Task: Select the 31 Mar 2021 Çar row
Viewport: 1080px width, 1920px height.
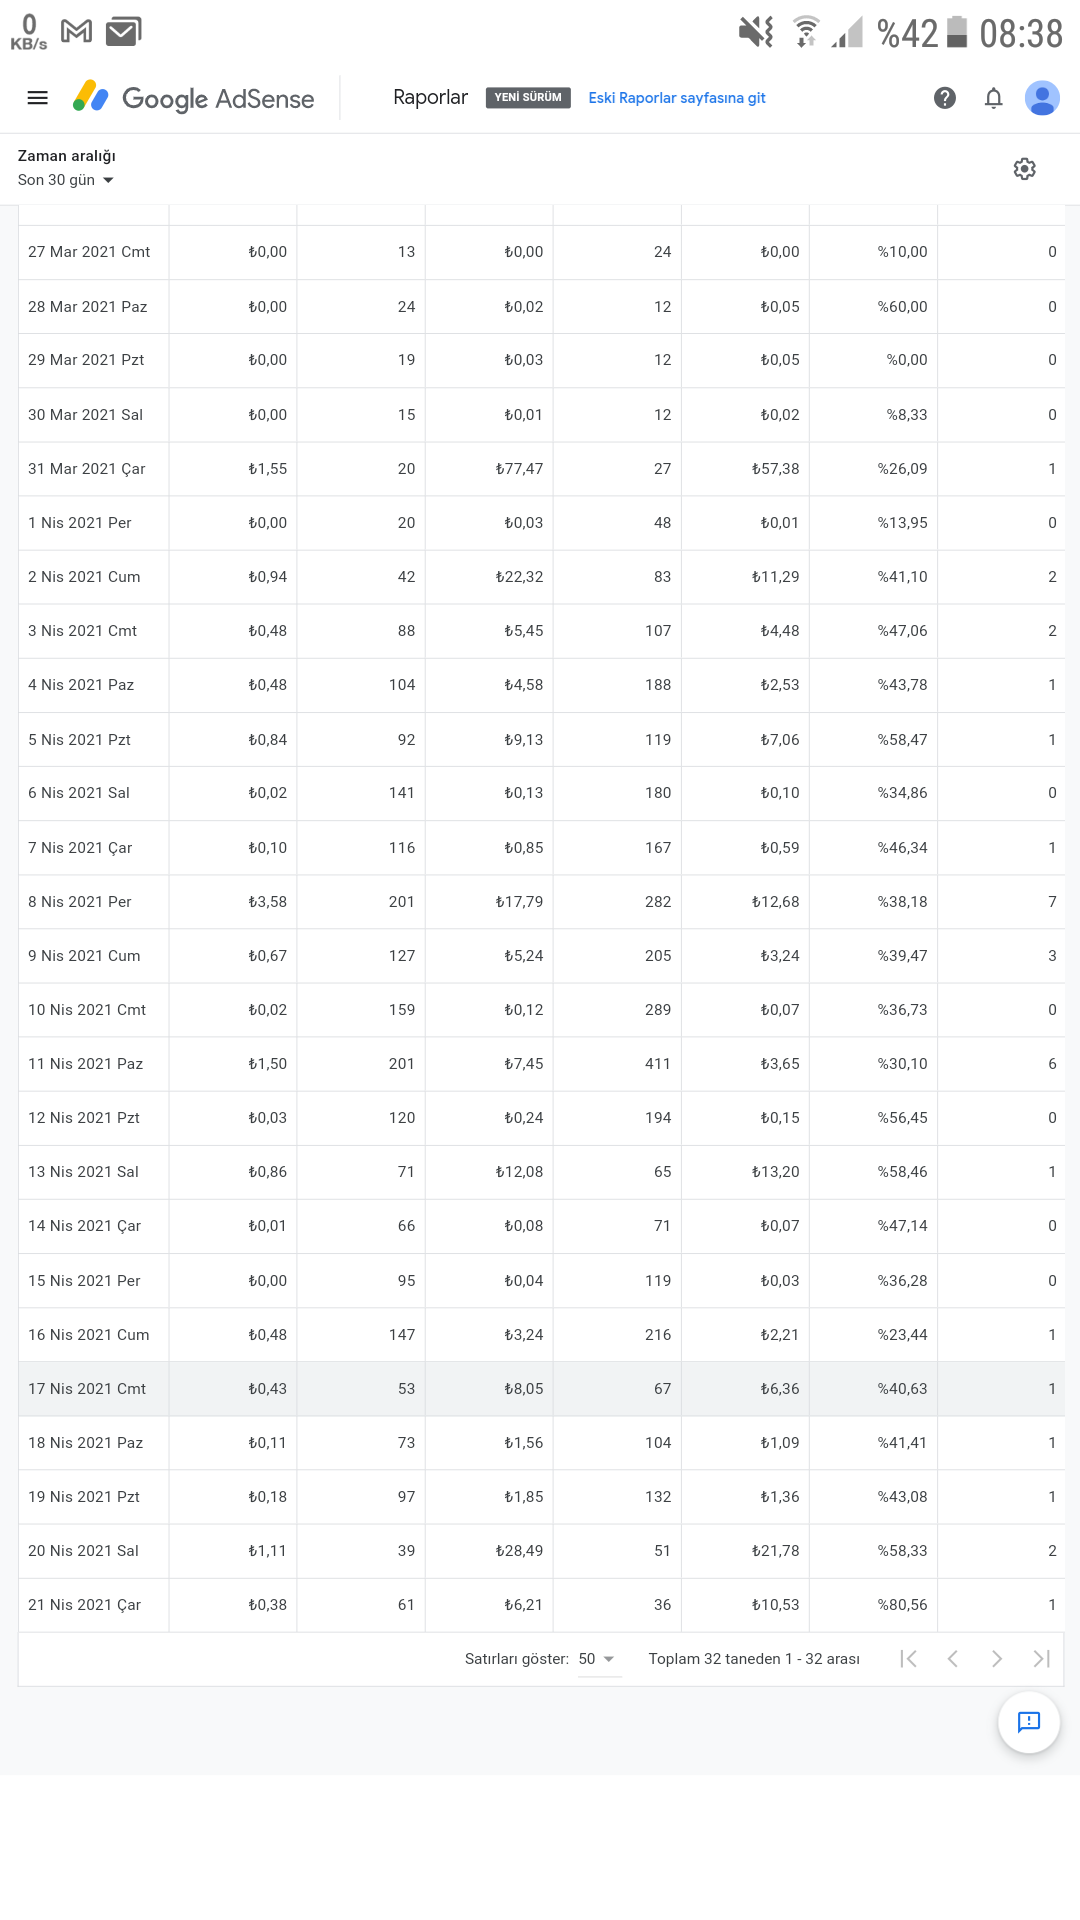Action: pos(541,469)
